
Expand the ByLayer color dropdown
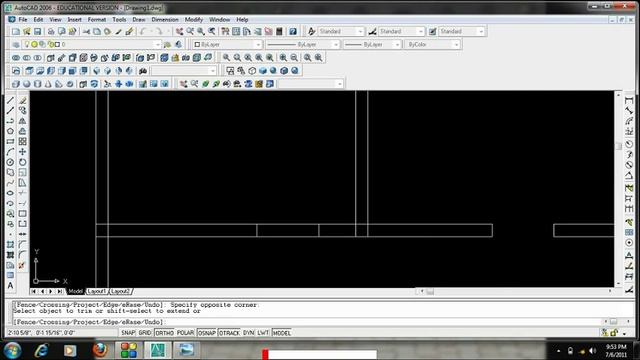pos(258,44)
